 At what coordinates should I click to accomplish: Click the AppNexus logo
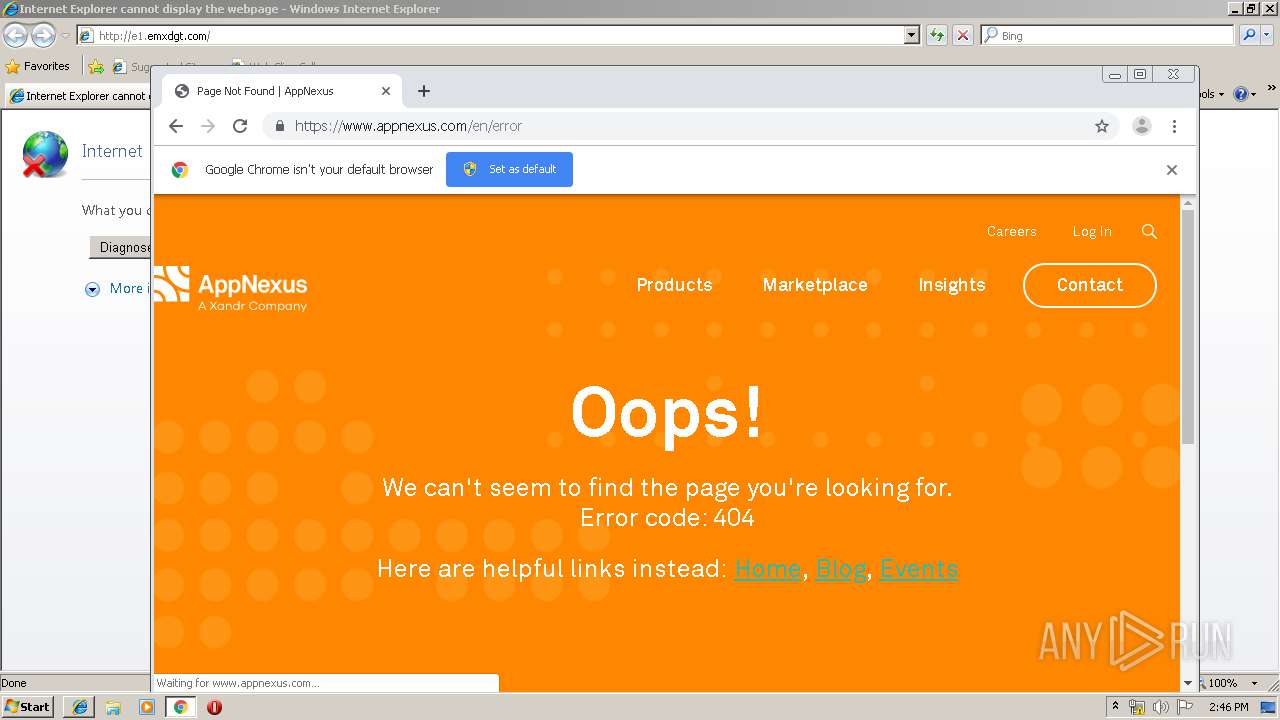coord(231,288)
